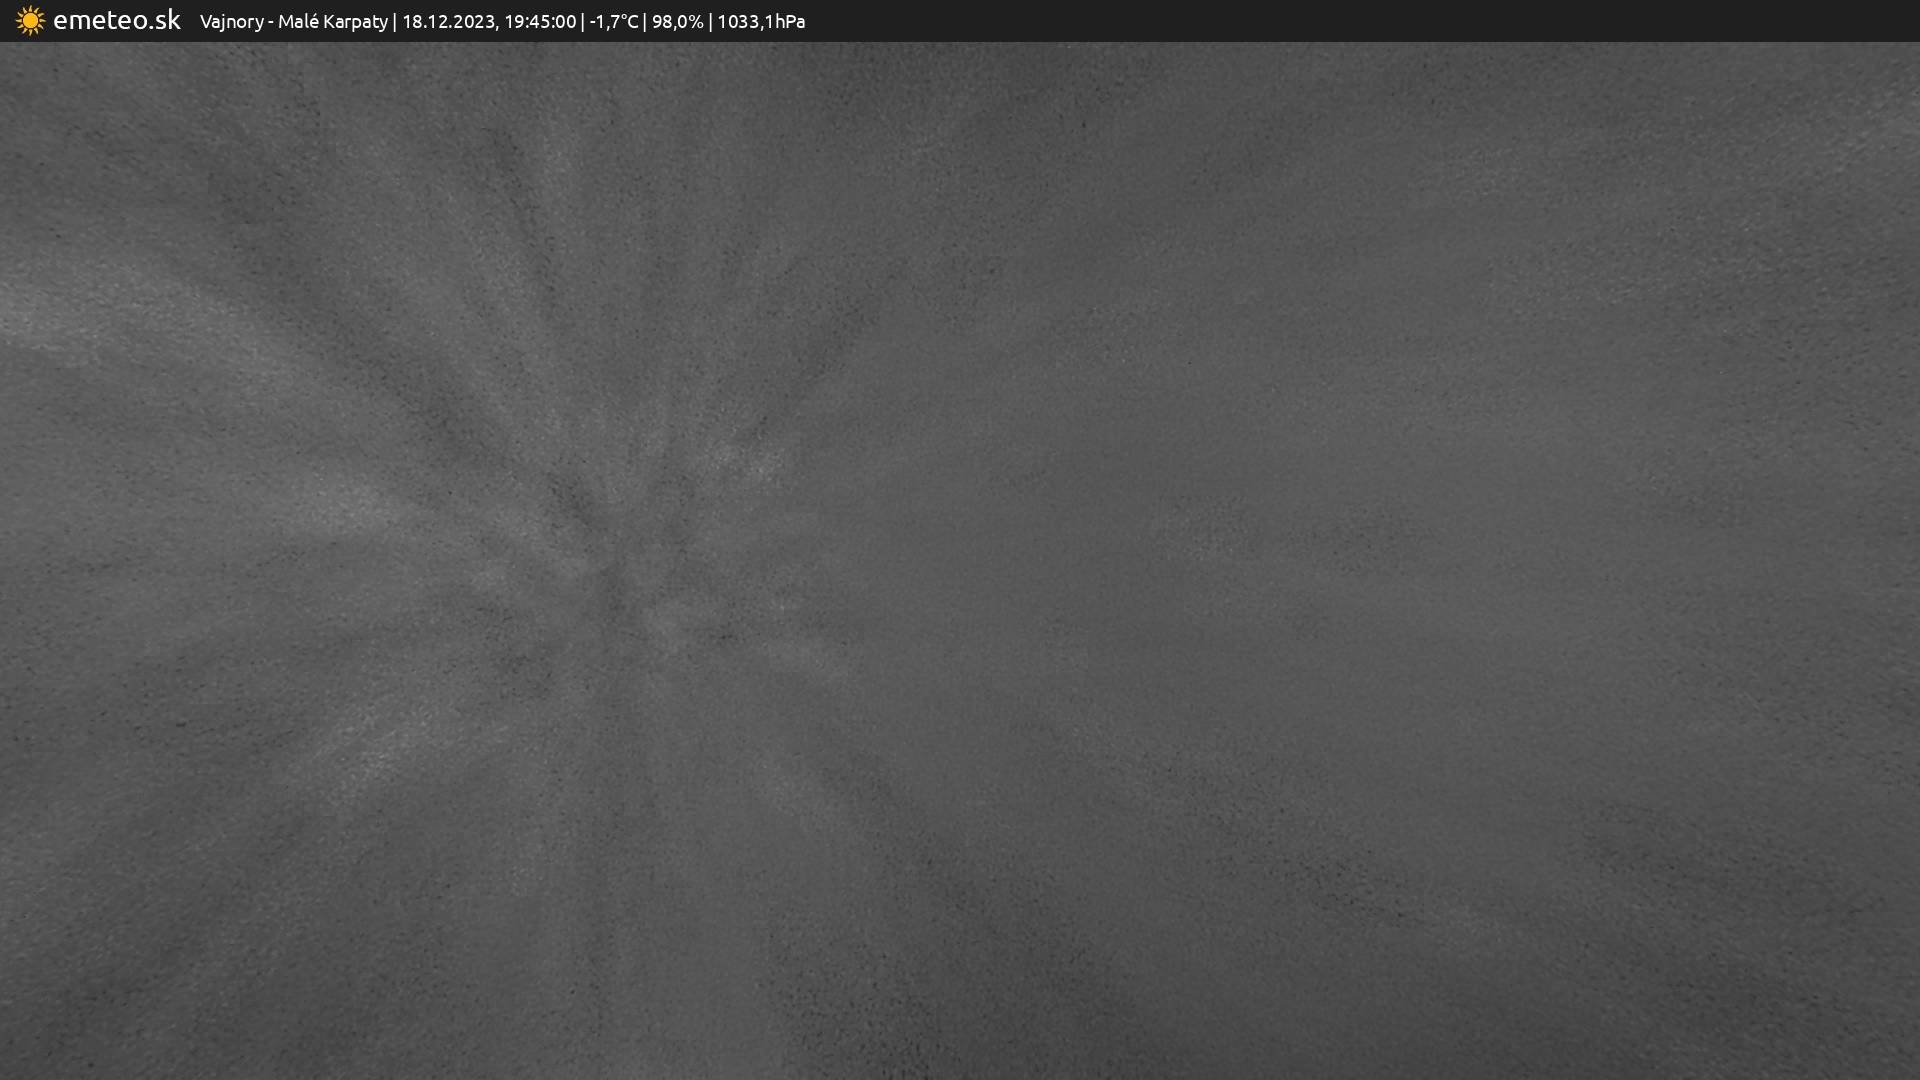Click the dash between Vajnory and Malé
The image size is (1920, 1080).
point(271,22)
